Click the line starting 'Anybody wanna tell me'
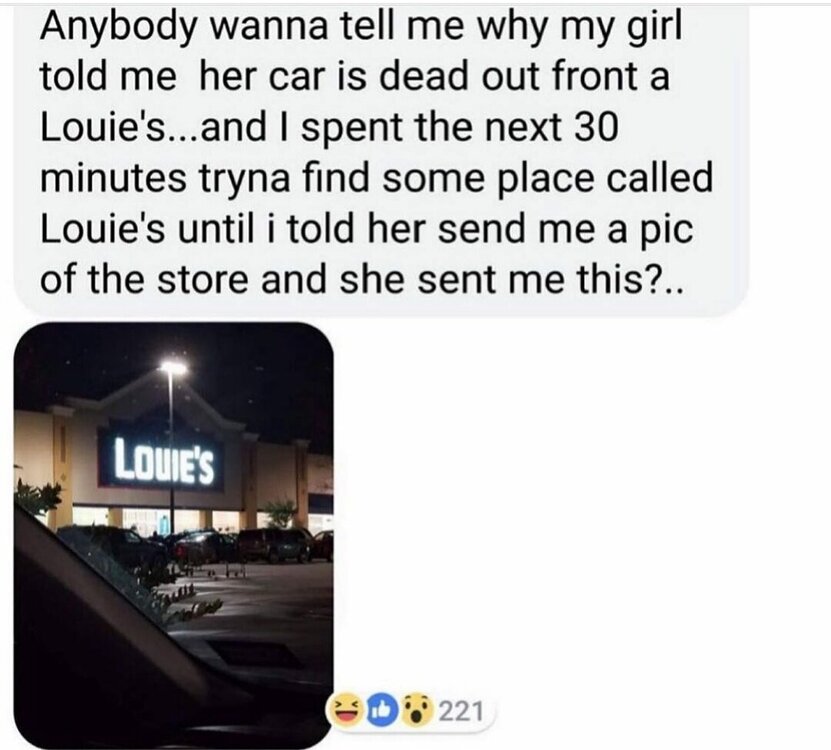The image size is (831, 750). [360, 27]
